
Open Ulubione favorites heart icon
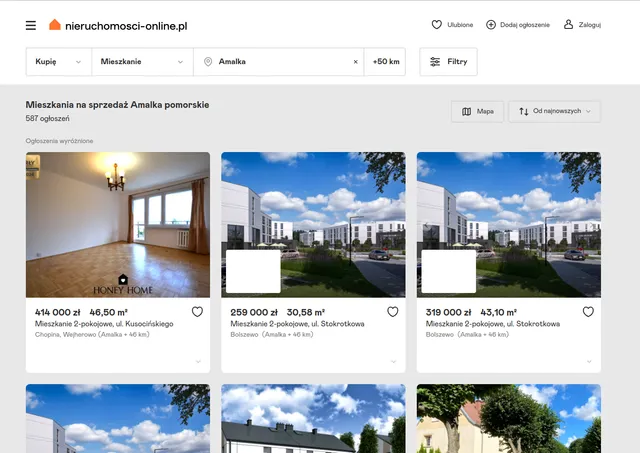tap(437, 25)
